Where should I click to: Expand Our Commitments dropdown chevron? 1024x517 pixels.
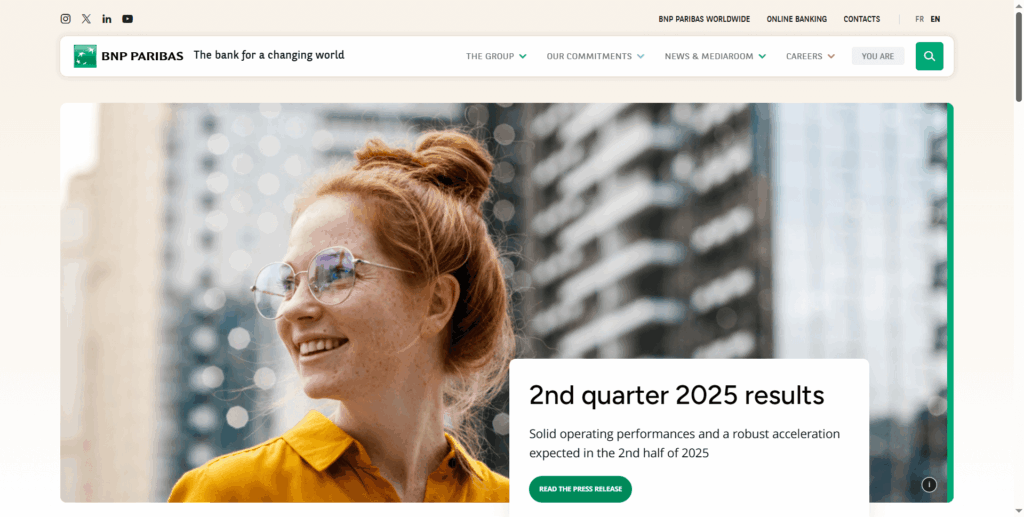(640, 56)
